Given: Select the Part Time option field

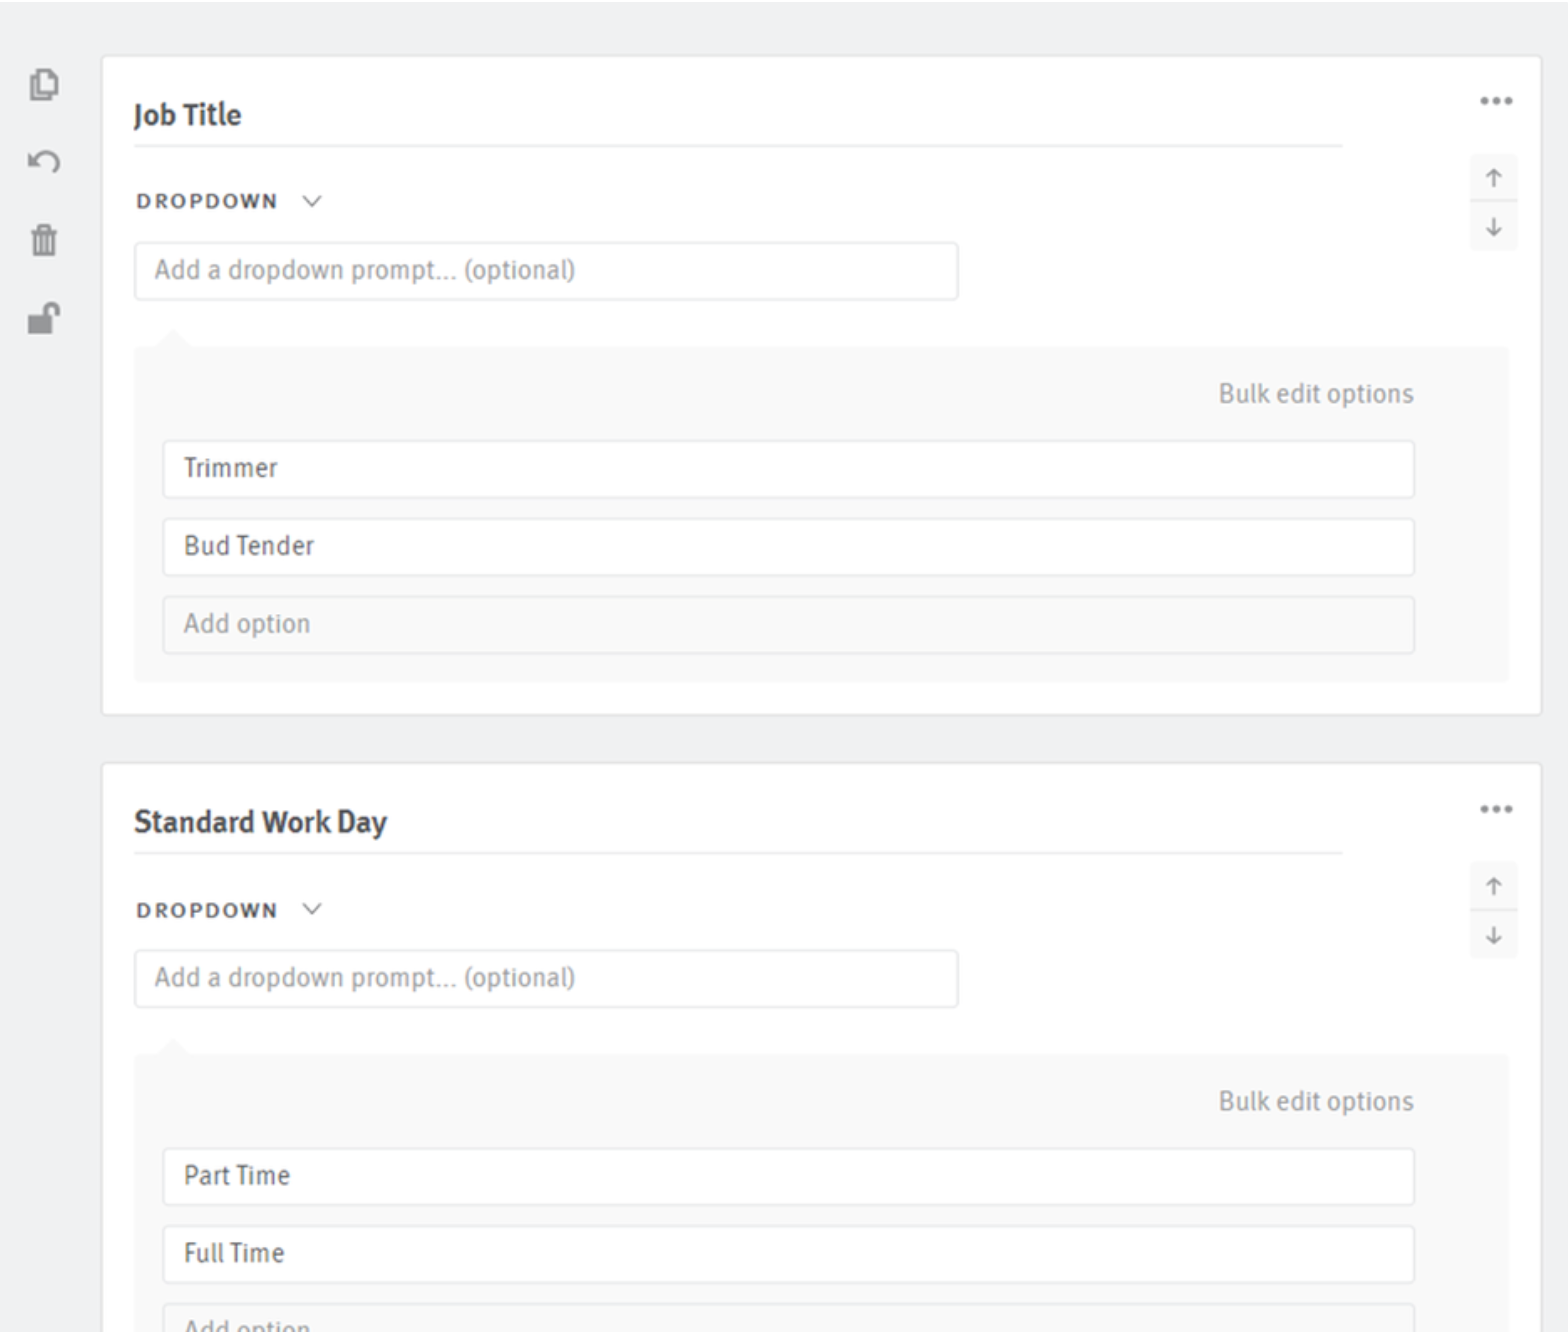Looking at the screenshot, I should 788,1176.
